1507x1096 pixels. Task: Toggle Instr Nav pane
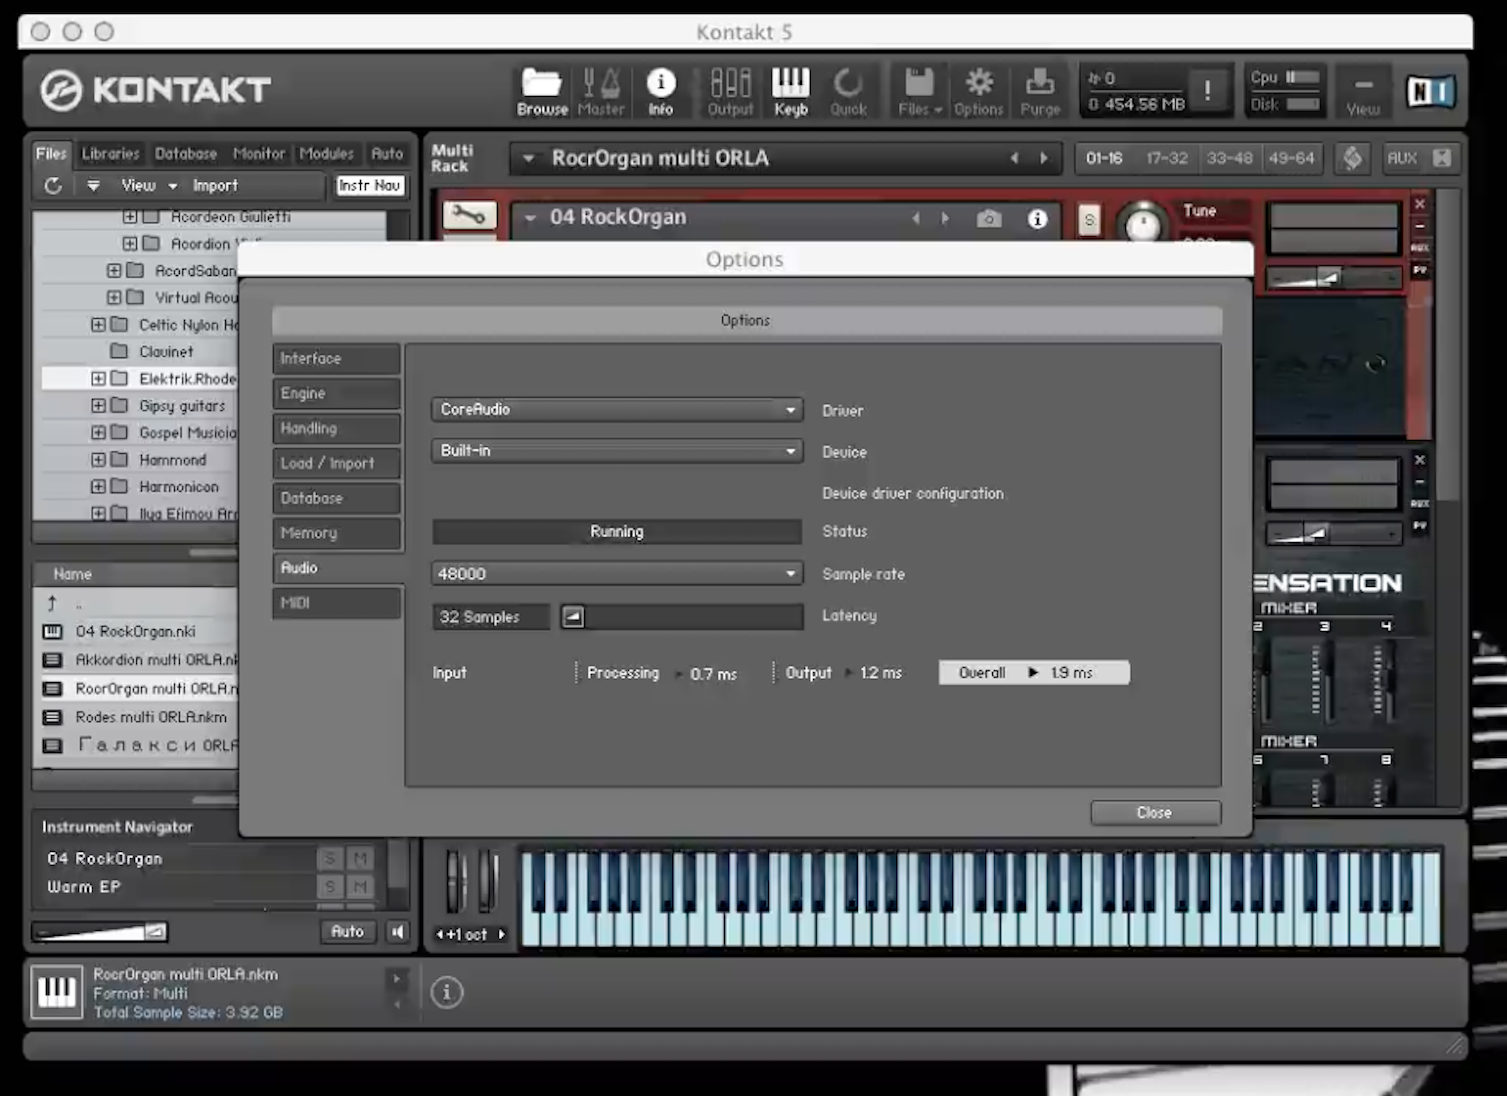pos(369,185)
